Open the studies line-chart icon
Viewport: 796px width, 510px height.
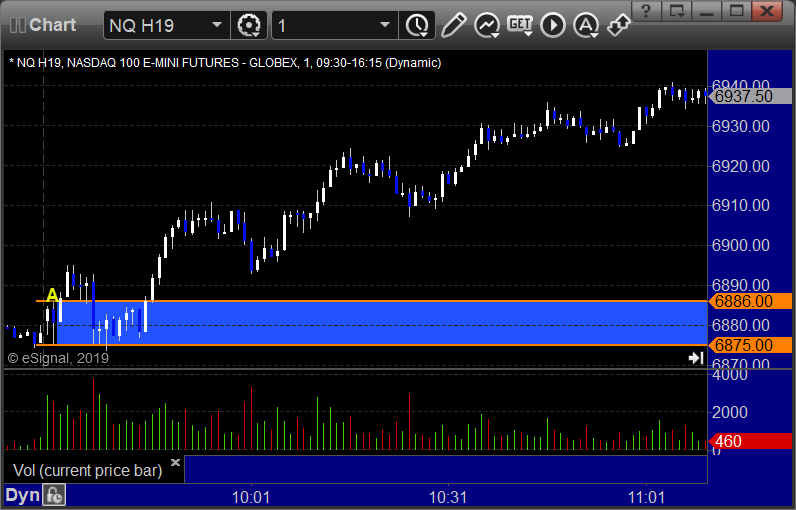[486, 25]
